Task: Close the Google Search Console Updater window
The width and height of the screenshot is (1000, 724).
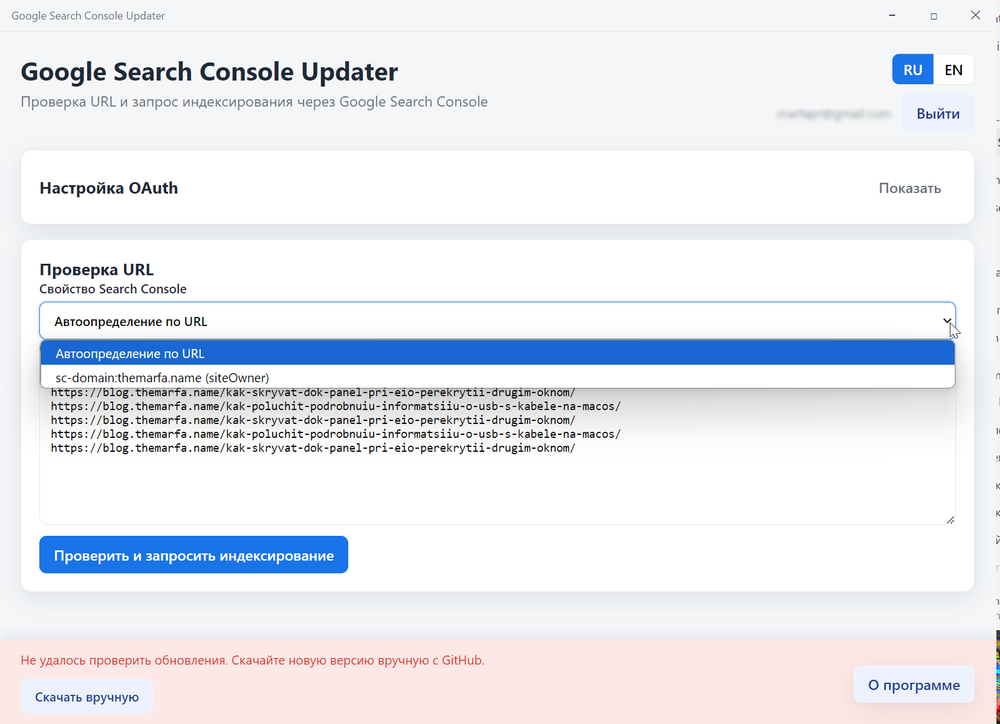Action: (975, 15)
